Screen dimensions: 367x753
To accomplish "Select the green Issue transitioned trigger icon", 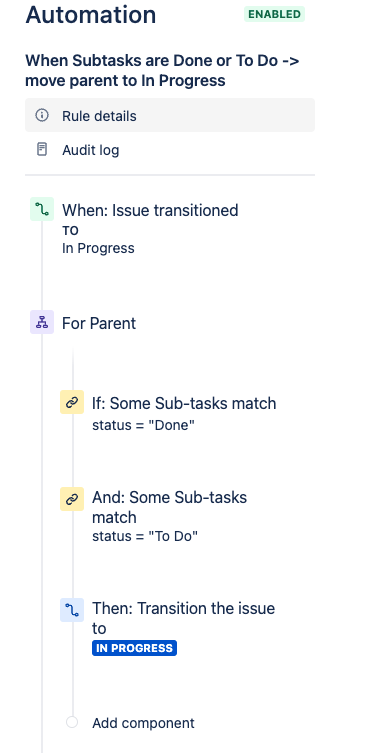I will click(42, 209).
